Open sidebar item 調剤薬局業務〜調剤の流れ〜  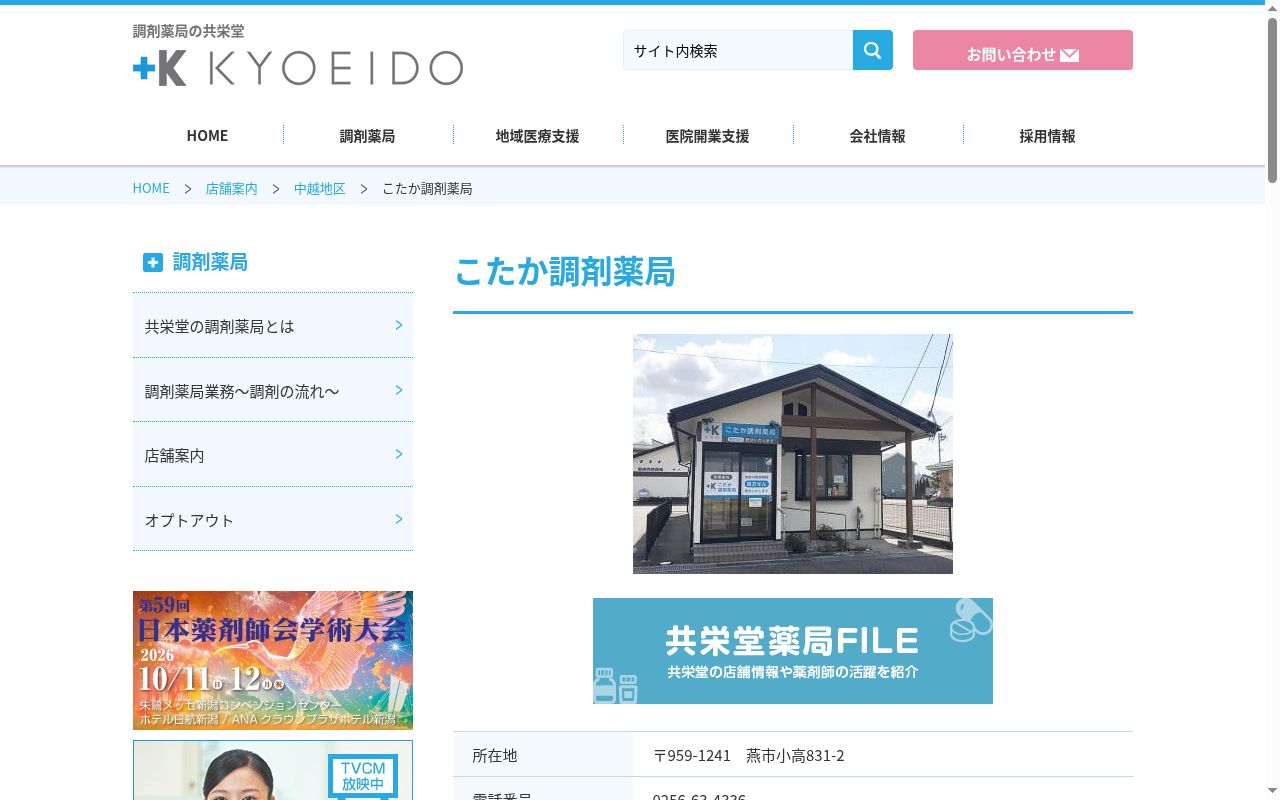point(273,390)
